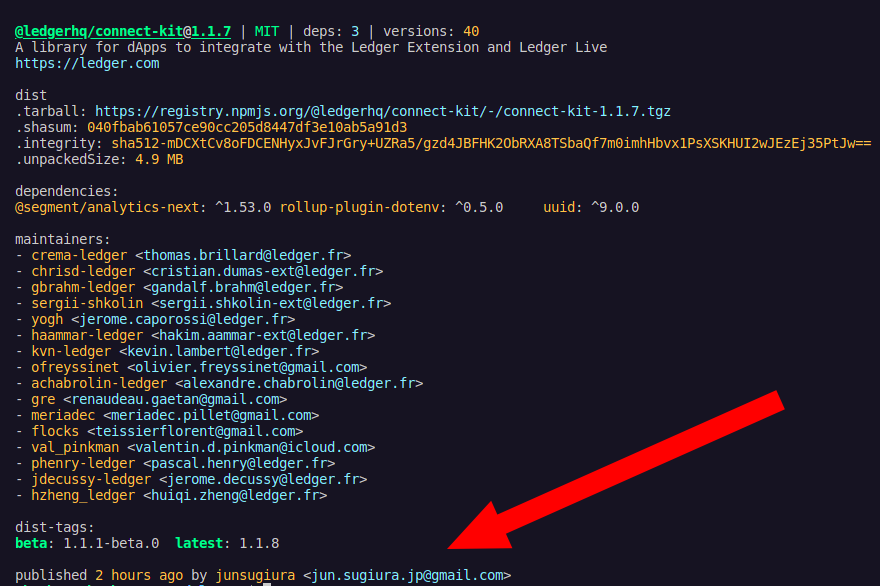Click latest version number 1.1.8
880x586 pixels.
(x=259, y=543)
